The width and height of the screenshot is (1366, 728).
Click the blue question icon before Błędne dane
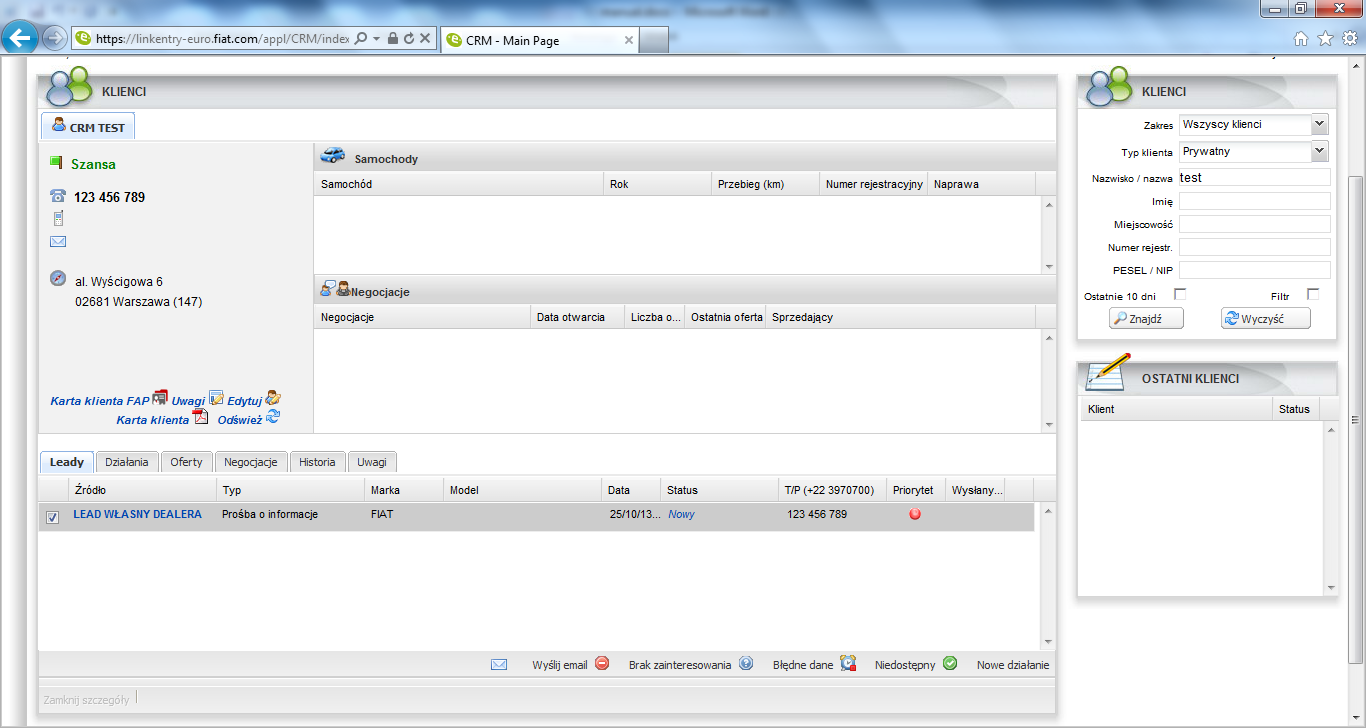coord(746,663)
